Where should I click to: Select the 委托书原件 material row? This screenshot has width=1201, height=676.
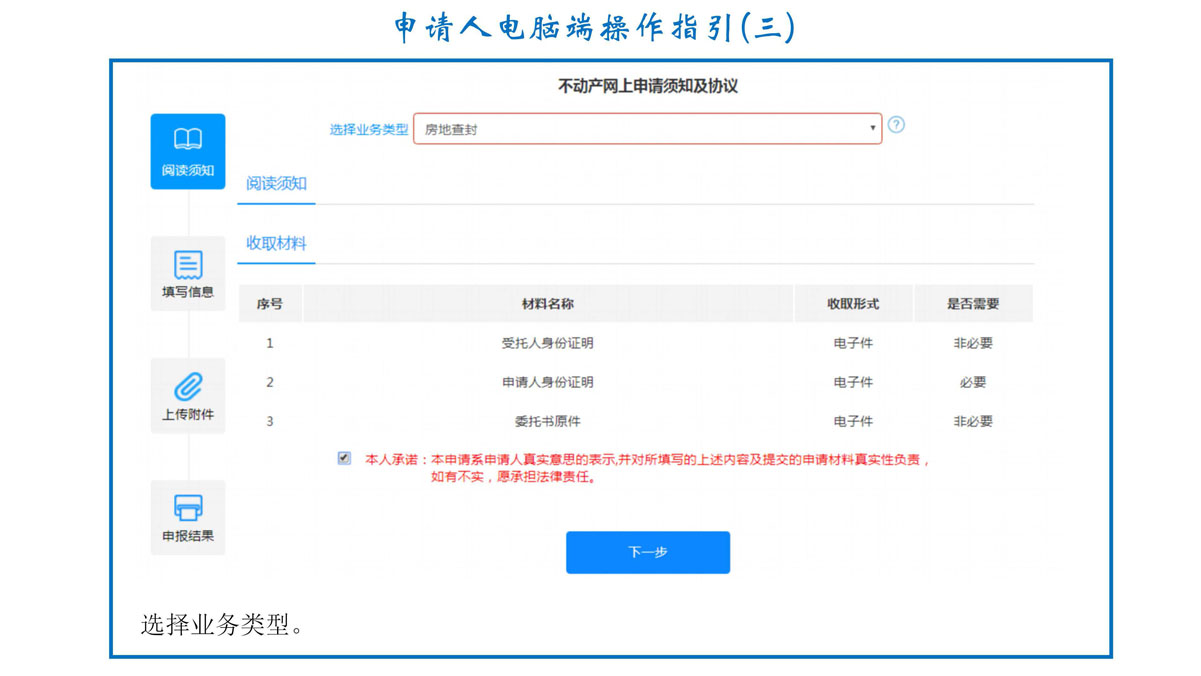pyautogui.click(x=547, y=421)
